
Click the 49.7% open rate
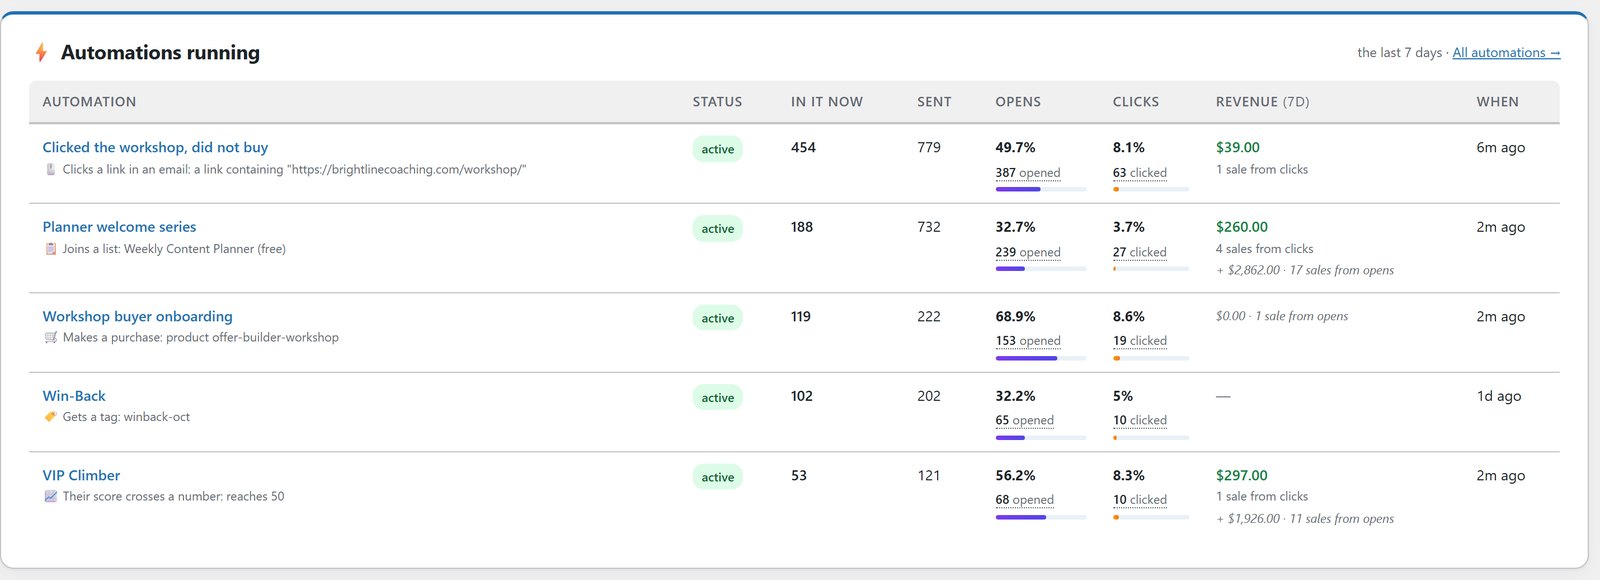(1015, 147)
